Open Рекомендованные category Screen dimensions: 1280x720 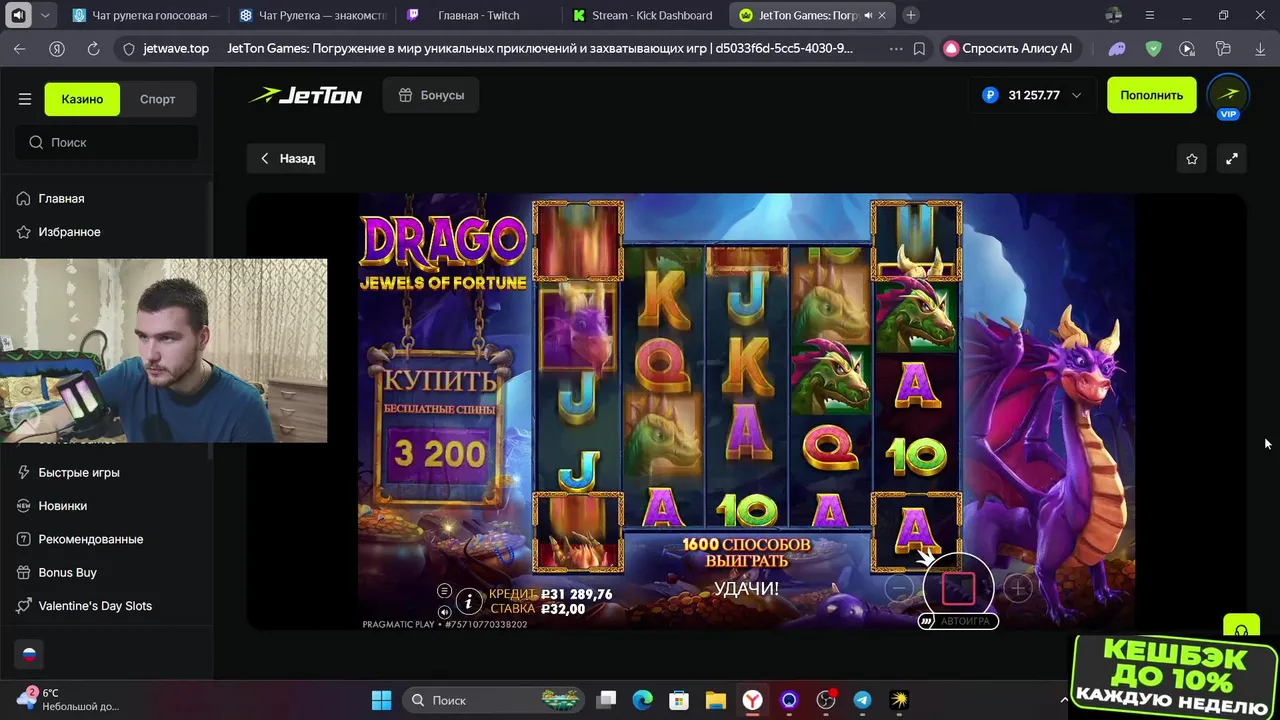pyautogui.click(x=90, y=539)
